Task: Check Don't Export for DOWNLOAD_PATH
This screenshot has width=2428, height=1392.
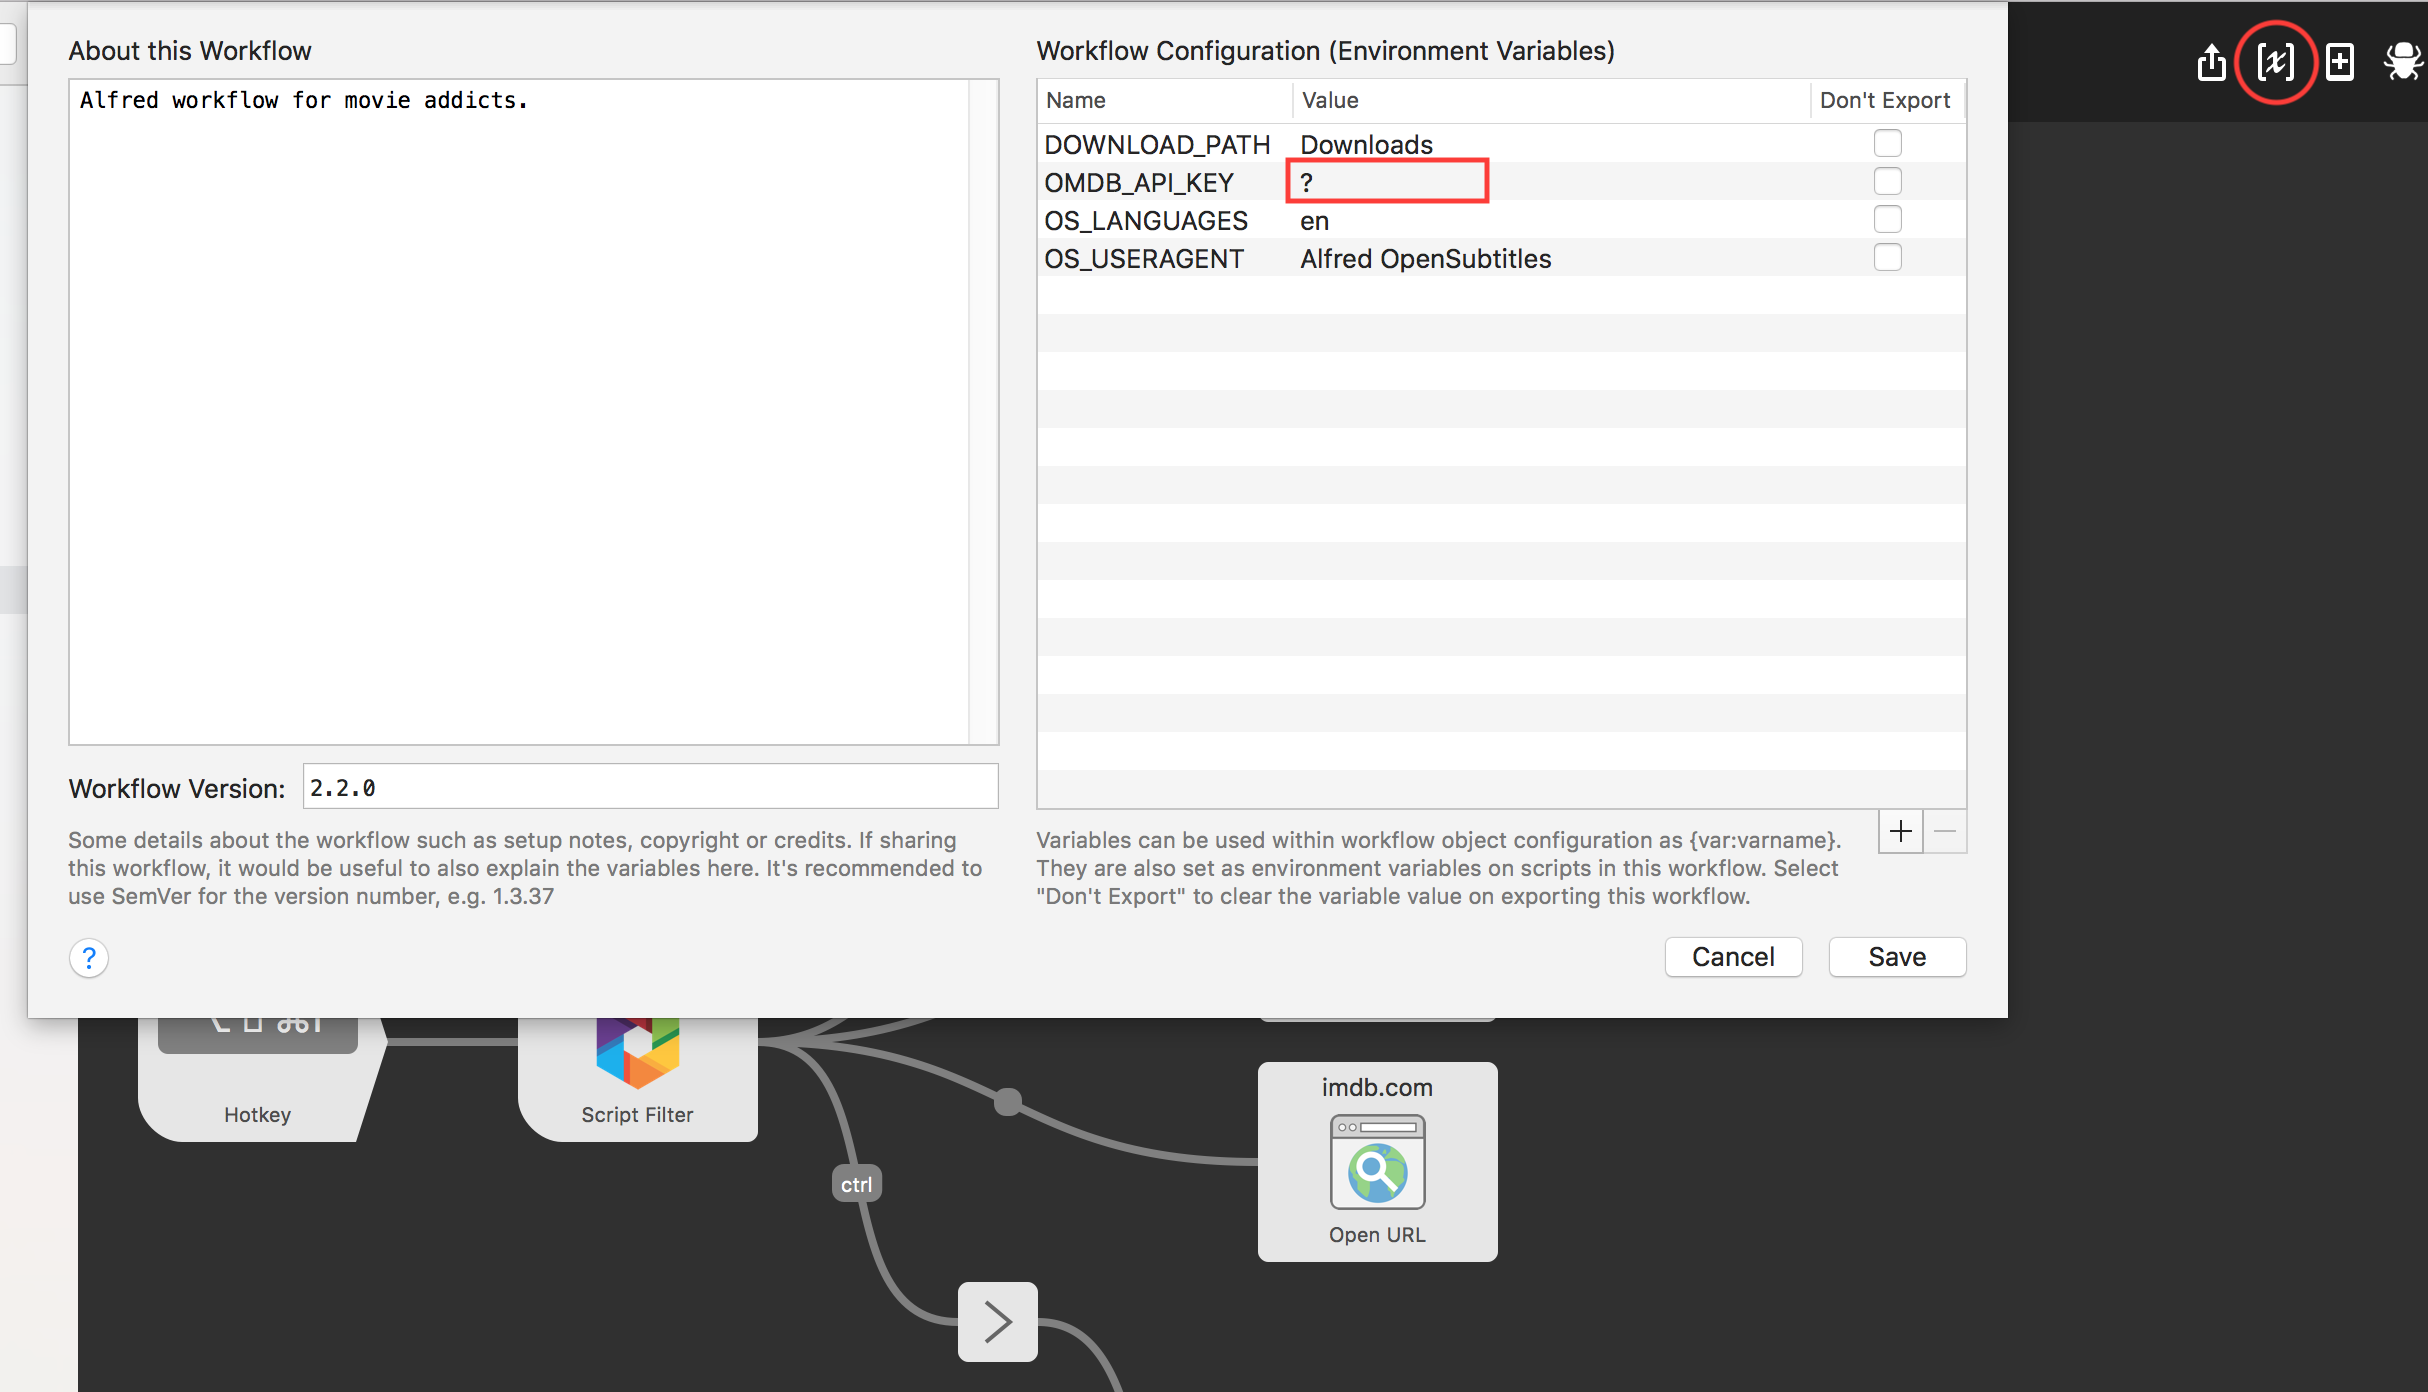Action: [x=1887, y=144]
